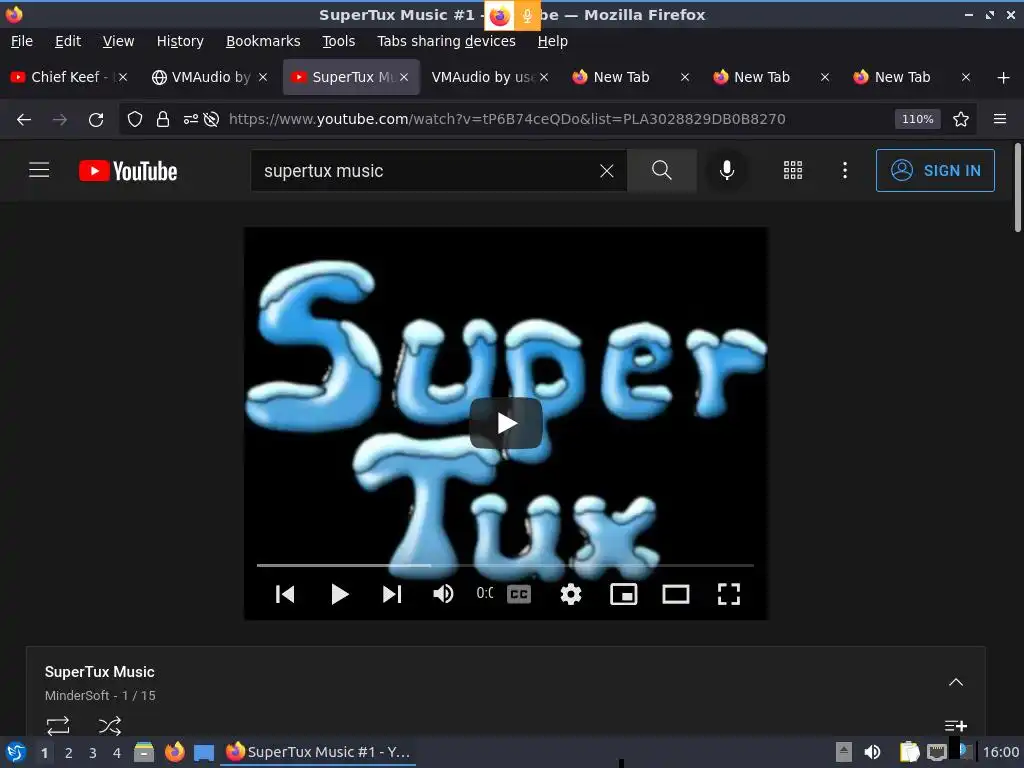The image size is (1024, 768).
Task: Open the View menu
Action: pos(118,41)
